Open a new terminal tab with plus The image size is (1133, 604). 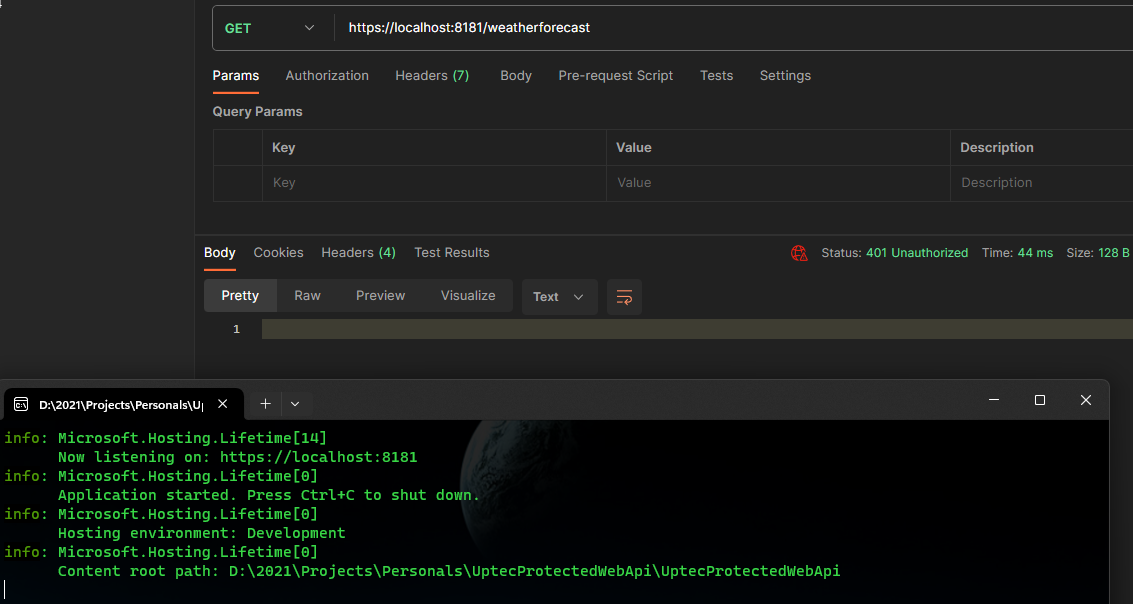(265, 404)
